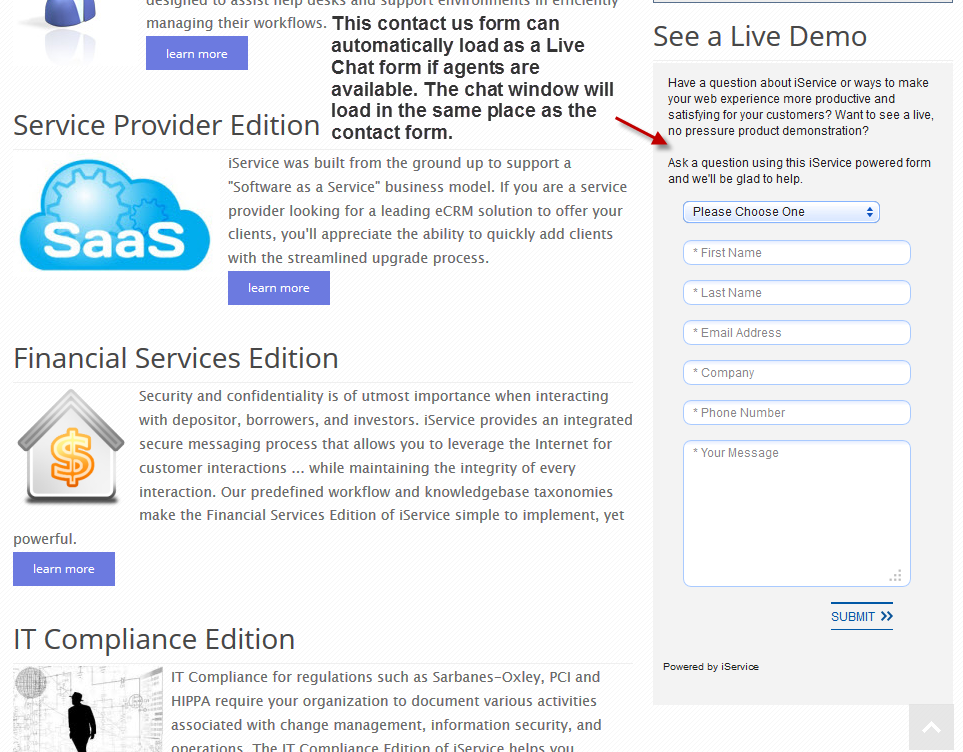Open the Please Choose One dropdown

point(781,212)
